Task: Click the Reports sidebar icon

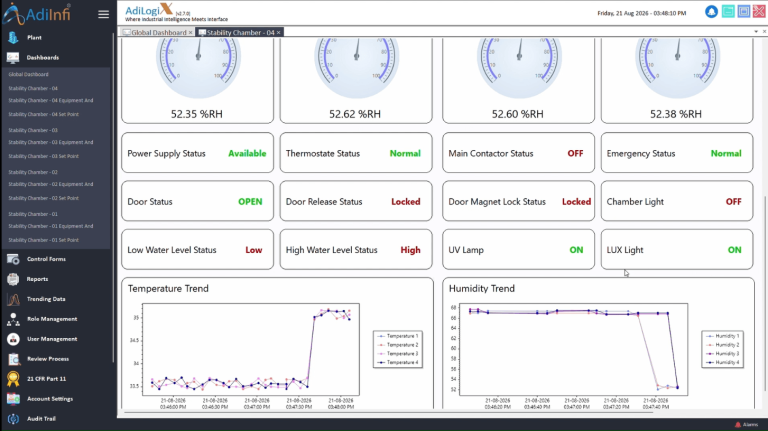Action: 13,279
